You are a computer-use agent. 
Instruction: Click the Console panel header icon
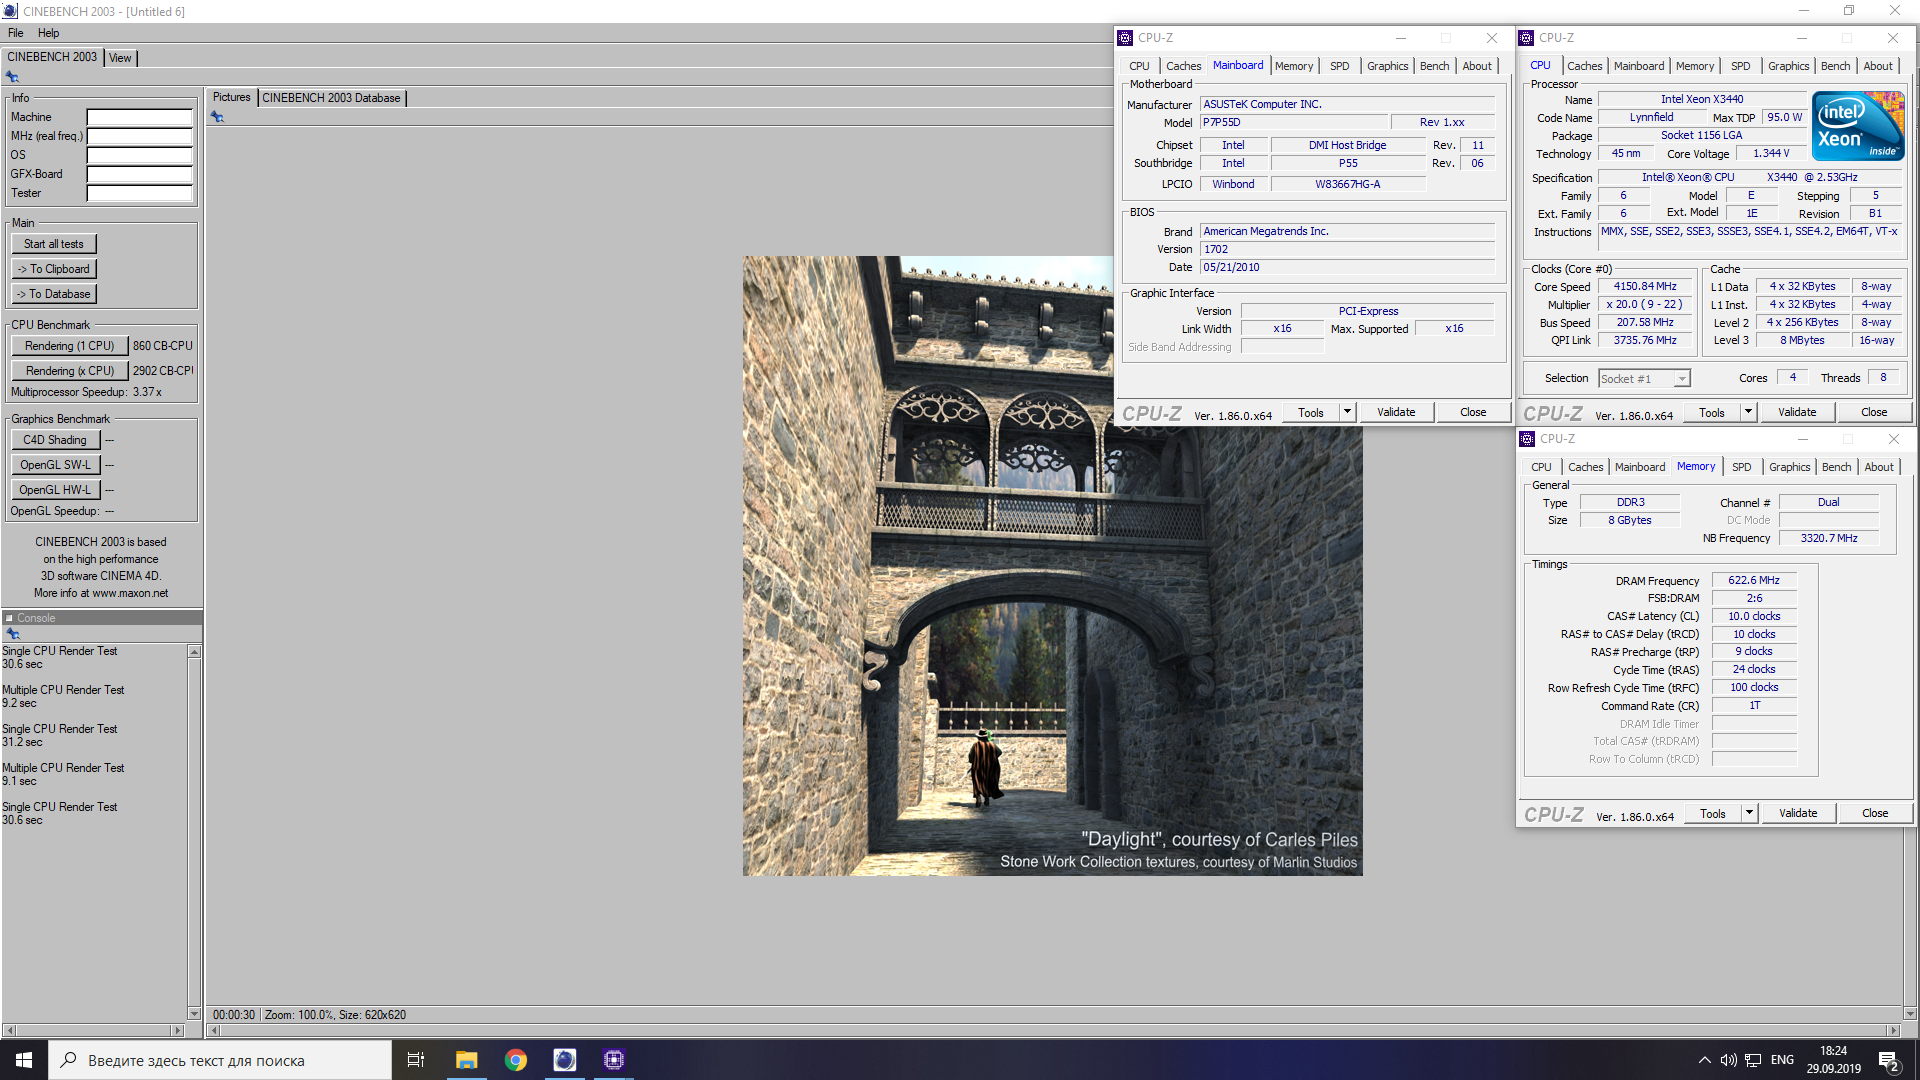9,618
